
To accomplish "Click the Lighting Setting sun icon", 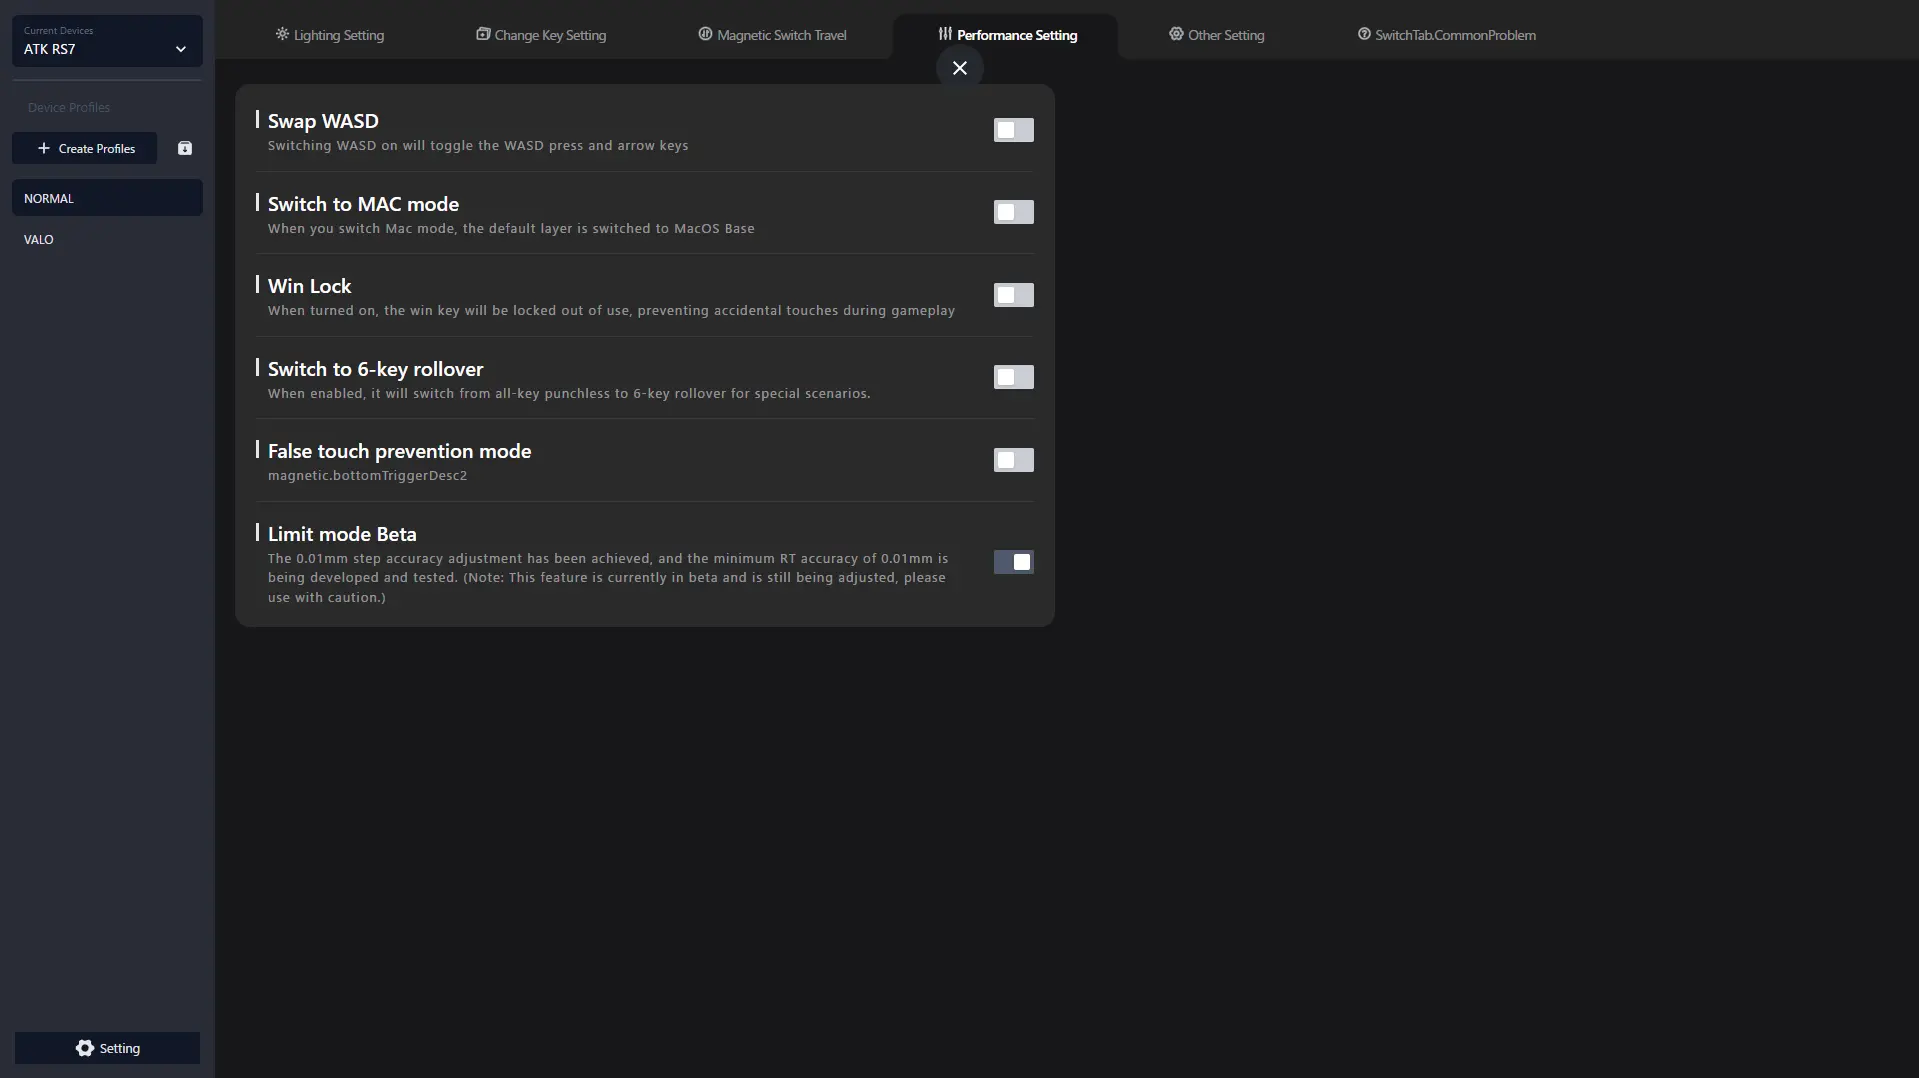I will tap(282, 34).
